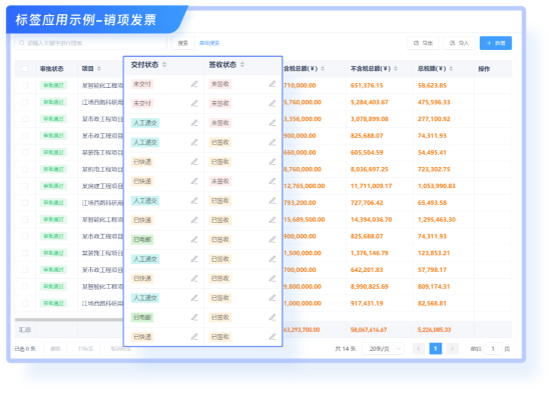Sort by the 含税总额(¥) column arrows
Viewport: 554px width, 395px height.
point(323,69)
